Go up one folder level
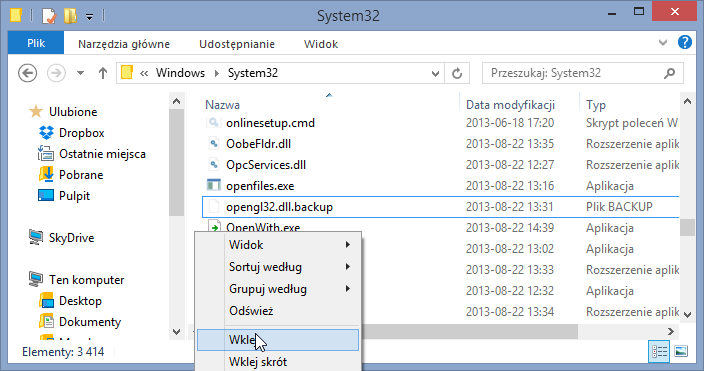This screenshot has height=371, width=704. coord(103,73)
